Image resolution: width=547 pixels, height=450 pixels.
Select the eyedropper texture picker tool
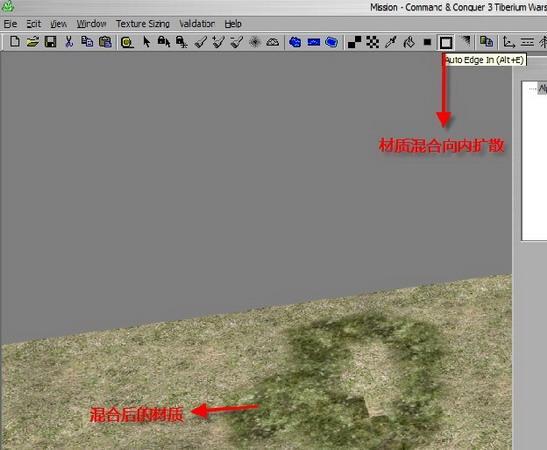pos(391,42)
